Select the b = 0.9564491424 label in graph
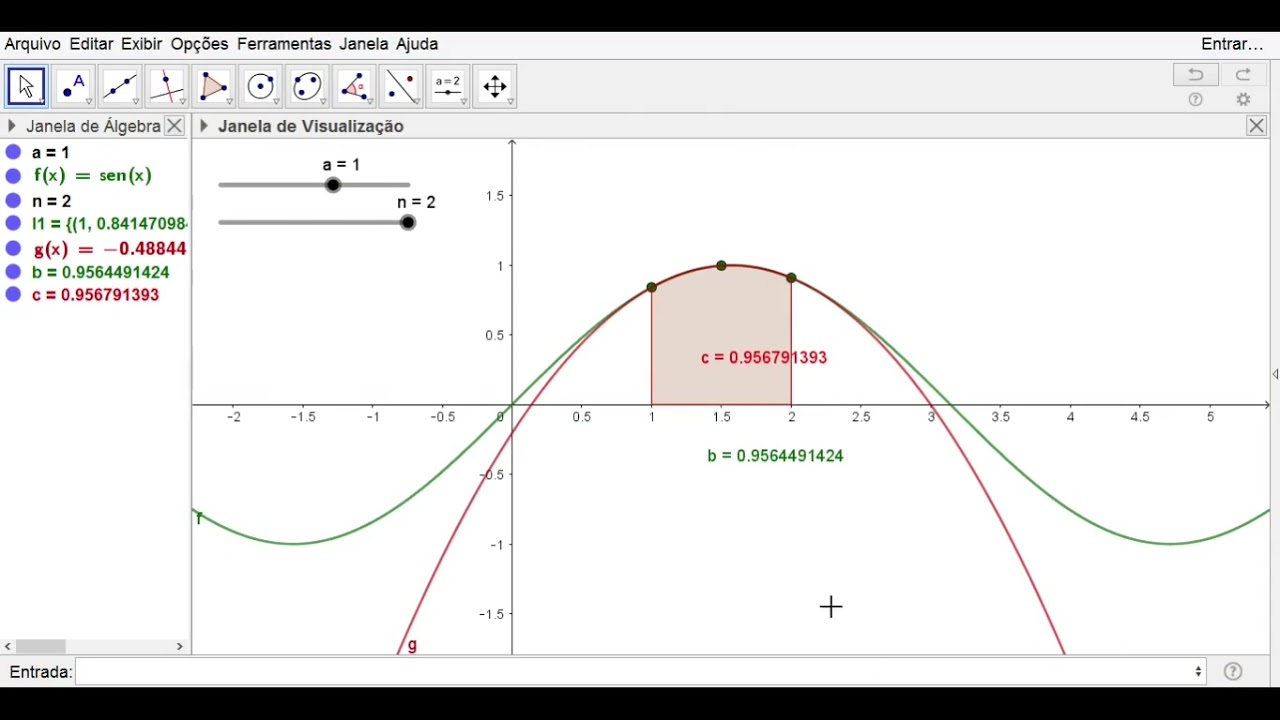Image resolution: width=1280 pixels, height=720 pixels. 775,456
